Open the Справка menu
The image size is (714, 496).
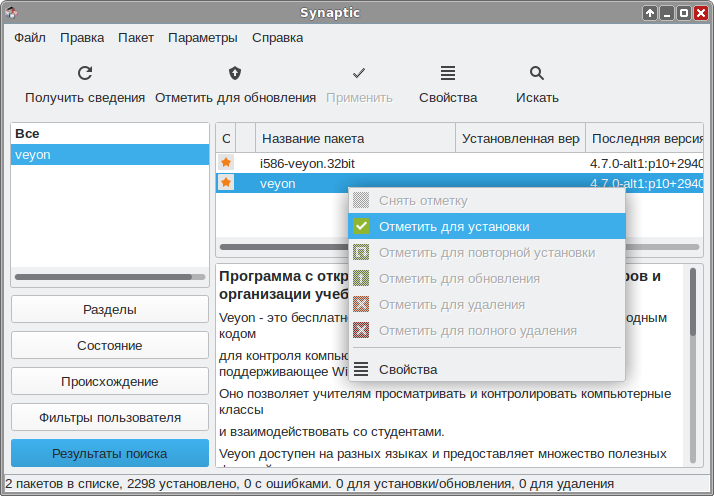[277, 37]
